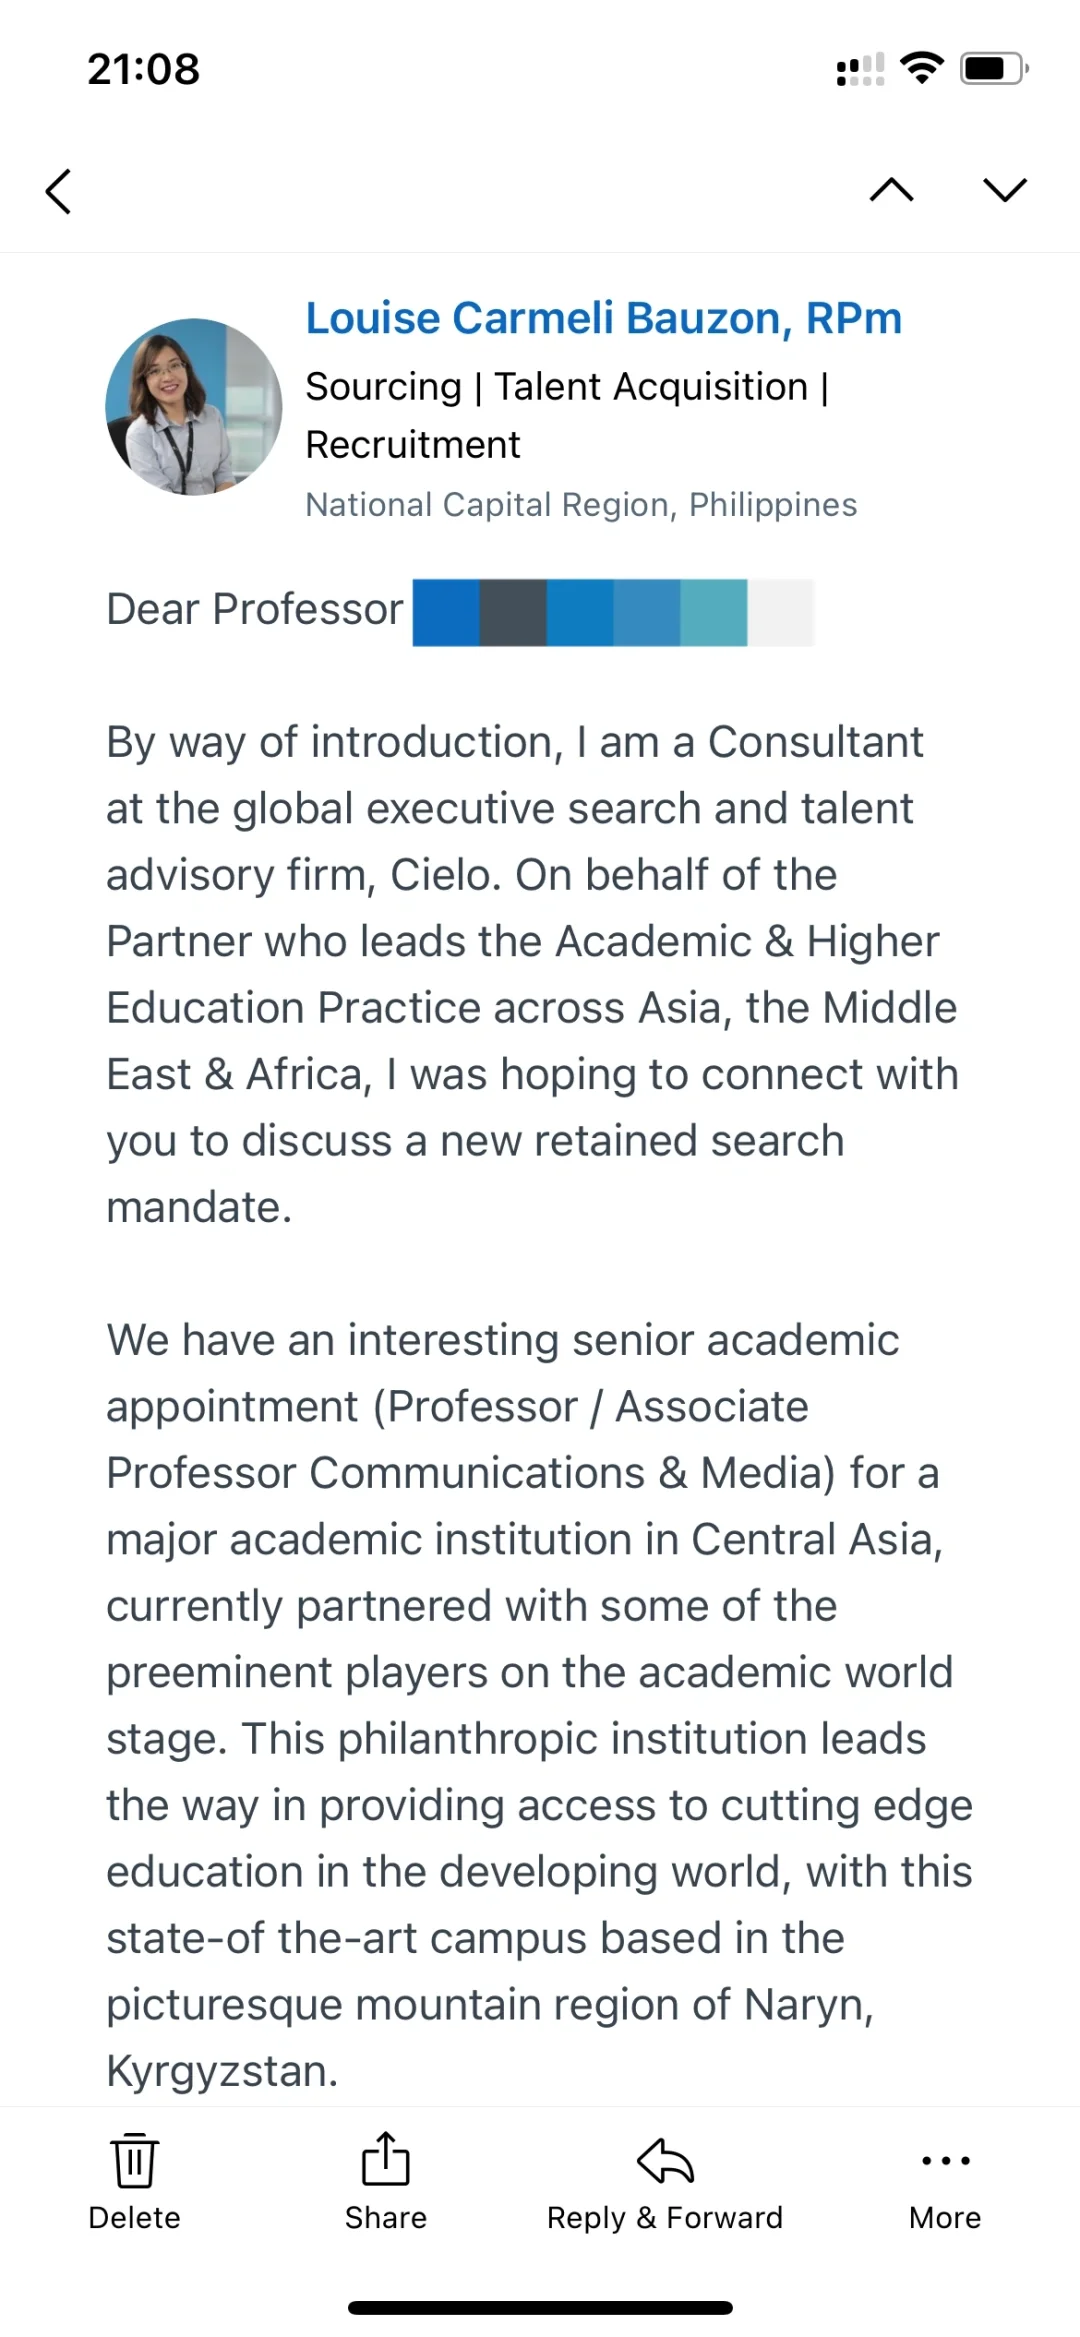Tap the Share icon
The width and height of the screenshot is (1080, 2337).
tap(385, 2160)
